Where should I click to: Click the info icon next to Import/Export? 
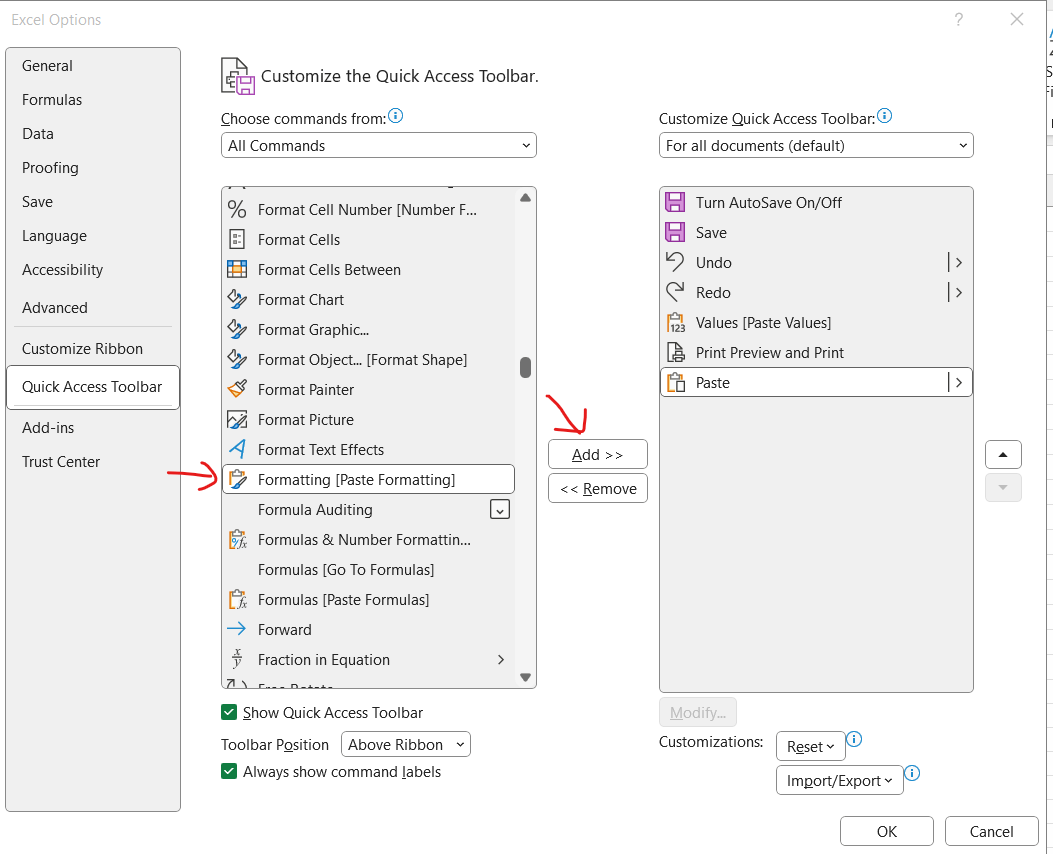click(x=912, y=773)
